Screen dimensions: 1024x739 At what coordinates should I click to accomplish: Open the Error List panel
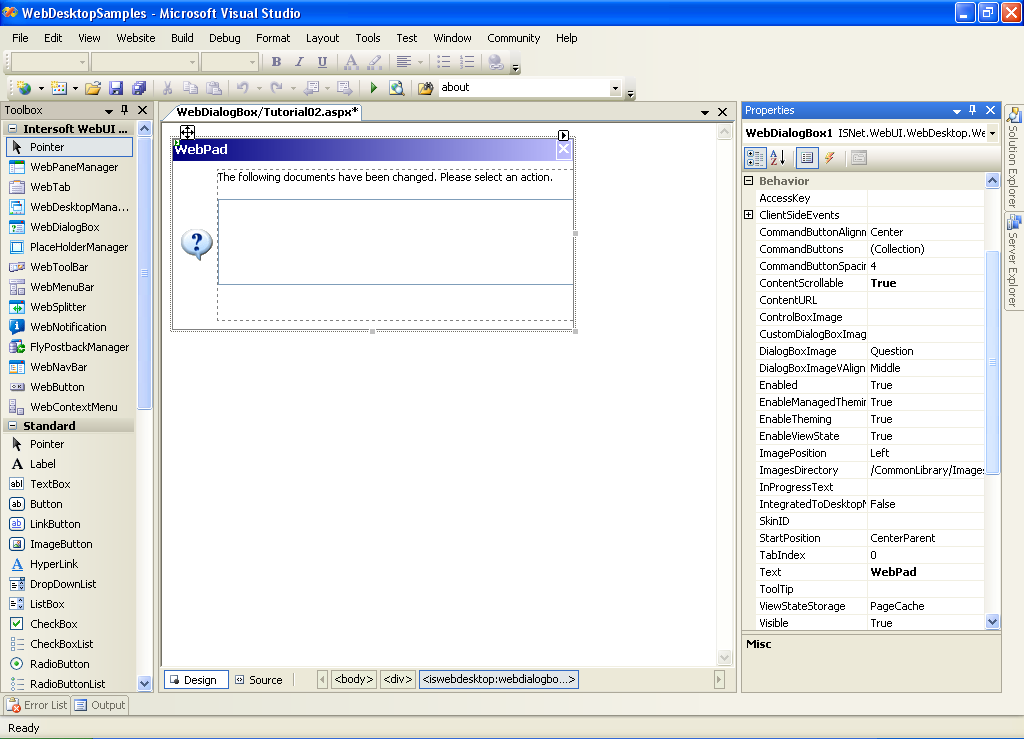point(37,705)
